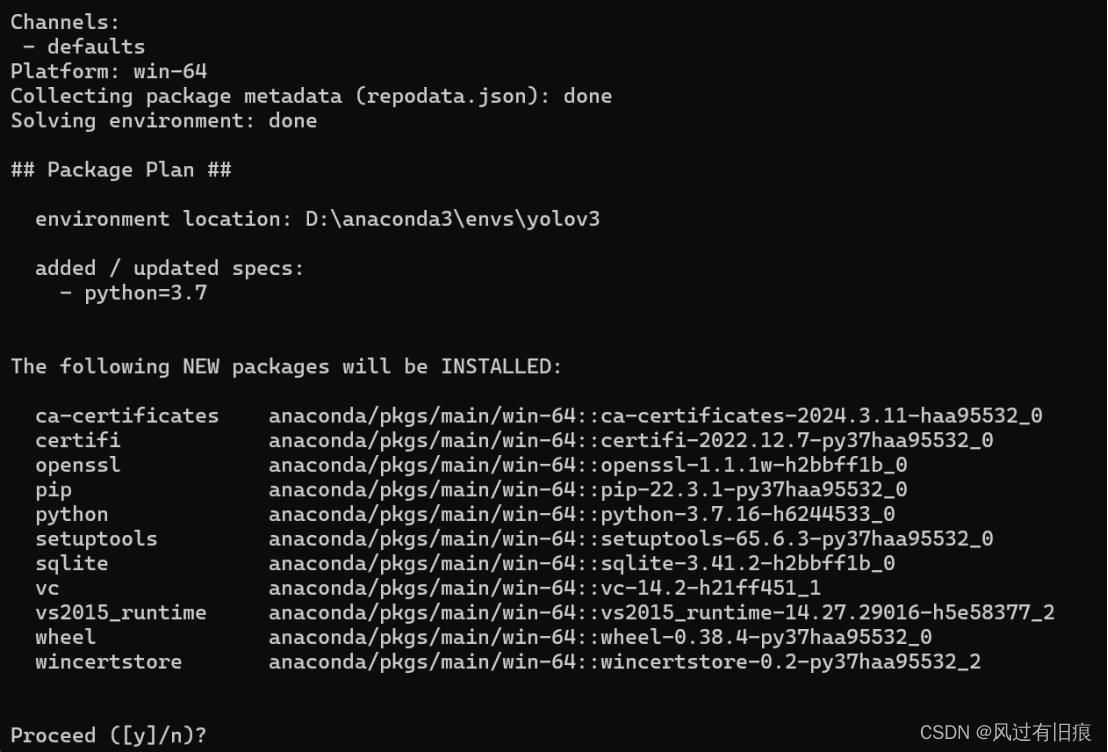Click the ## Package Plan ## heading
The width and height of the screenshot is (1108, 752).
pos(121,170)
